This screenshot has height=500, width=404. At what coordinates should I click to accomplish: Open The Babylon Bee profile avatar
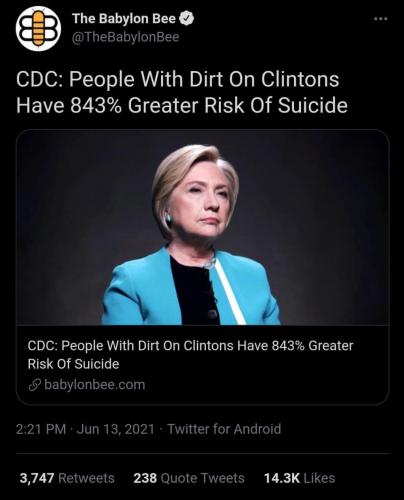(x=38, y=28)
